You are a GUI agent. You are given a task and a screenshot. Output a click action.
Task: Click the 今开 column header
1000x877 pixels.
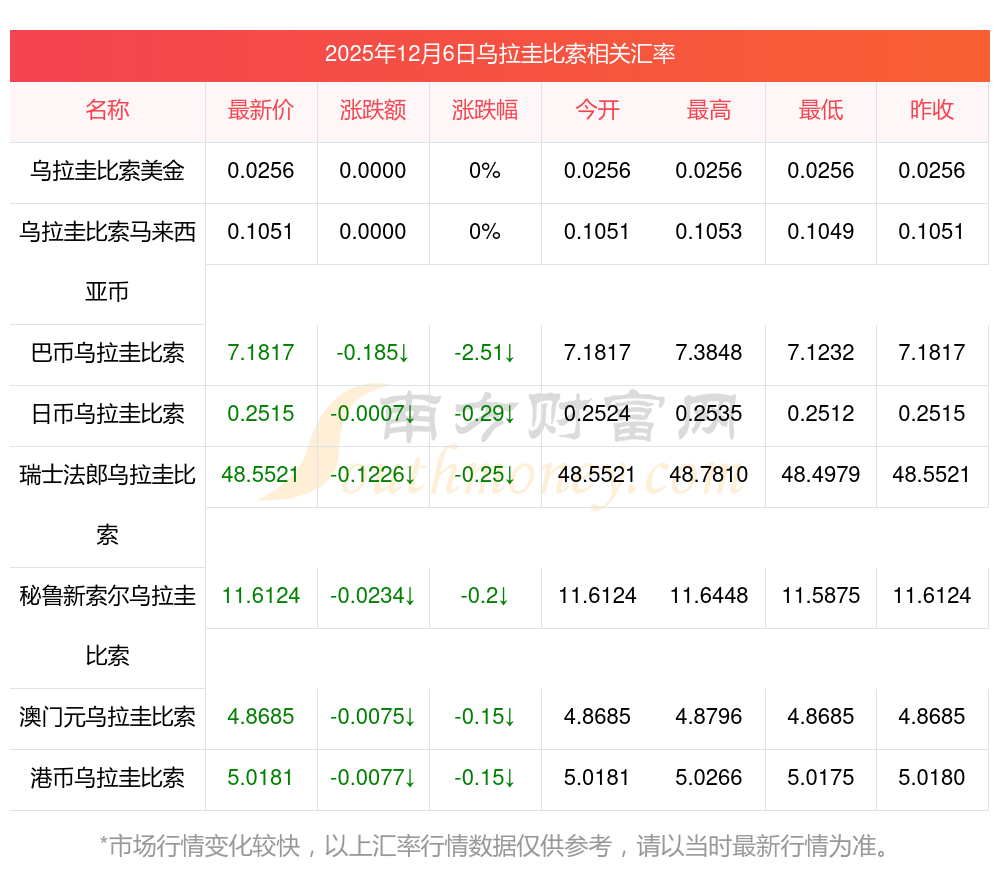tap(597, 110)
